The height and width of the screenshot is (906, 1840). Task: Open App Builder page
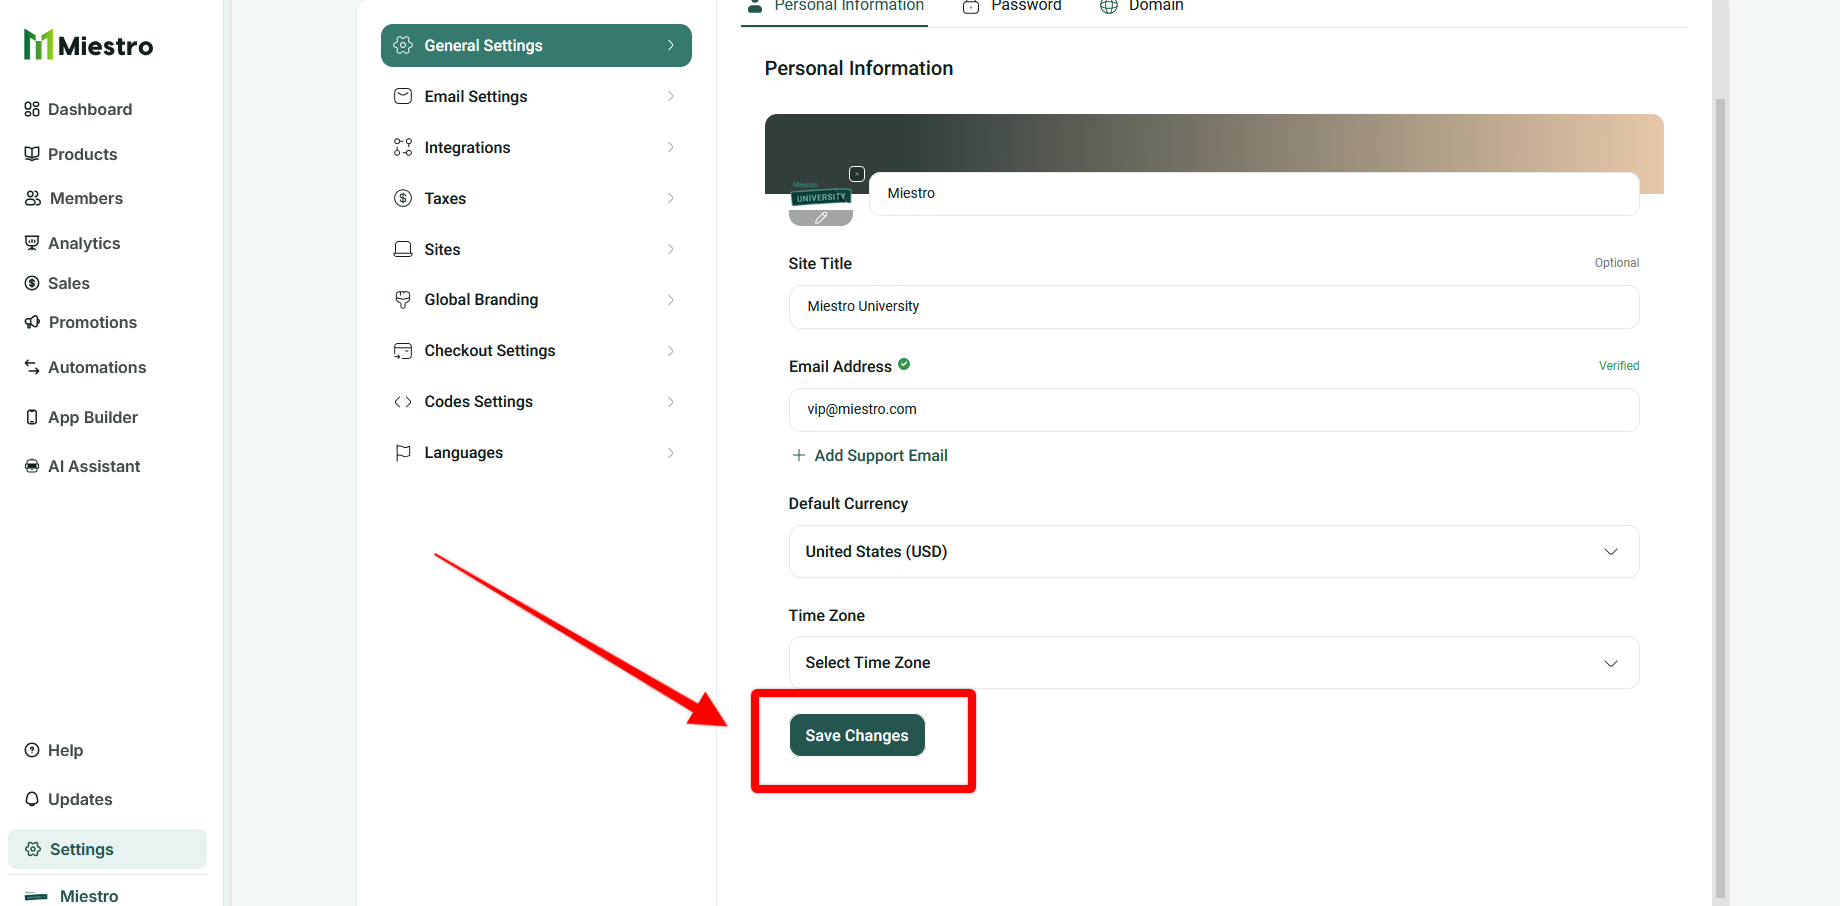[93, 417]
